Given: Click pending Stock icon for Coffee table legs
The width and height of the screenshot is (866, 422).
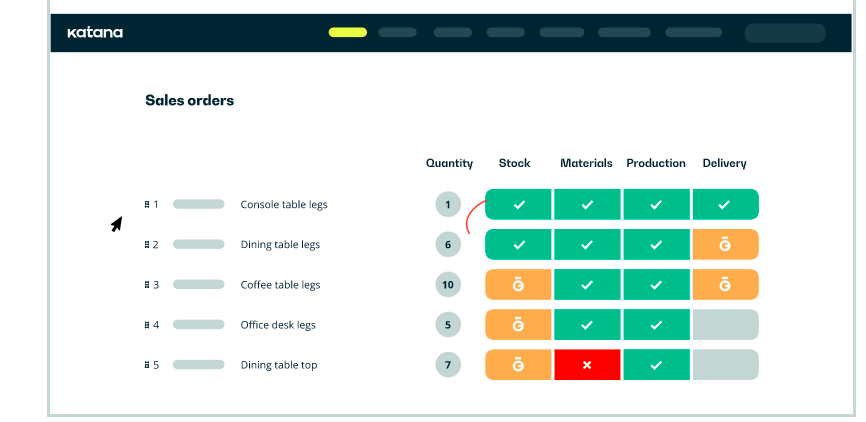Looking at the screenshot, I should click(518, 285).
